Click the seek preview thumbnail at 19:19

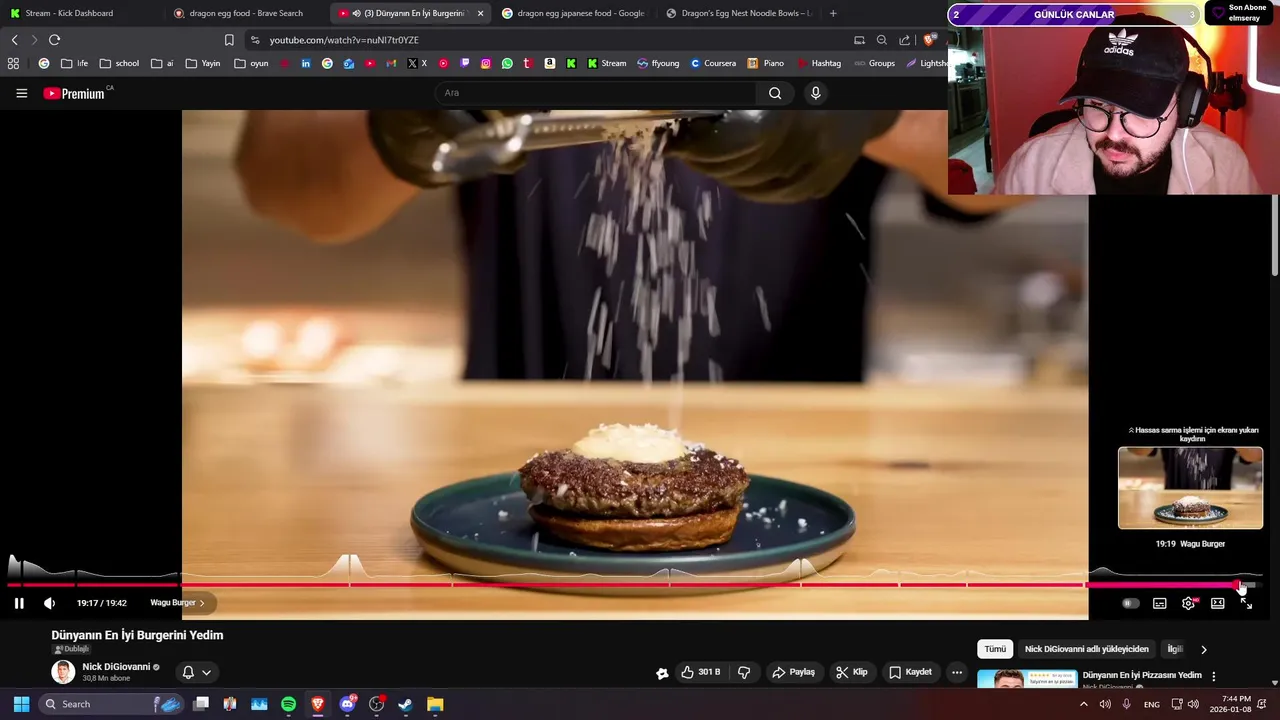tap(1190, 488)
